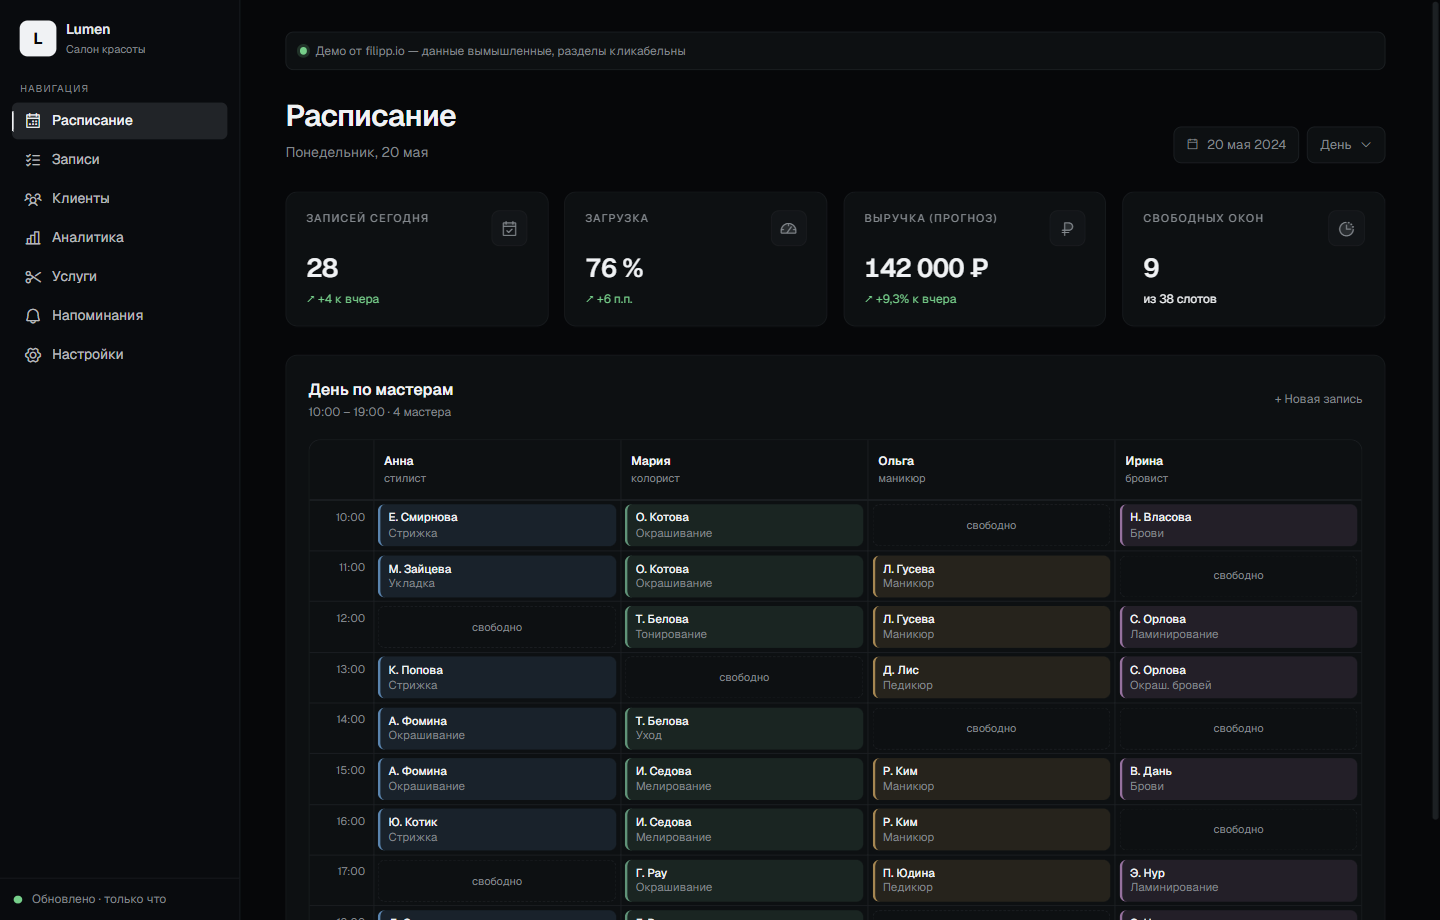Click the gauge icon in Загрузка card
This screenshot has height=920, width=1440.
[x=788, y=229]
